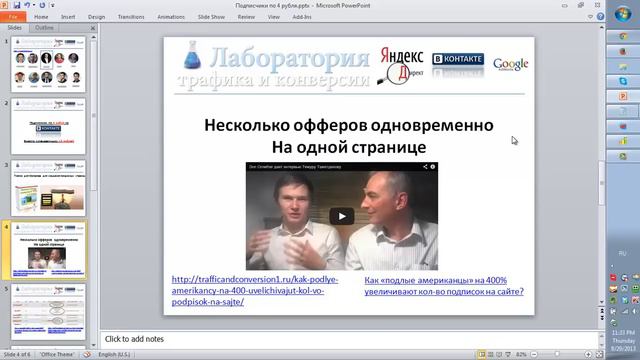Click the video info icon
The height and width of the screenshot is (360, 640).
[433, 167]
